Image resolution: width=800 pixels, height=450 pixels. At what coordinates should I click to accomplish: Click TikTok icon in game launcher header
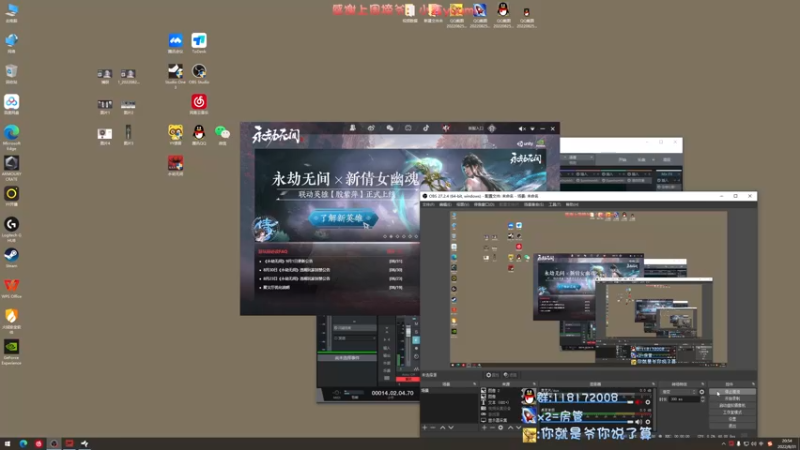coord(426,128)
